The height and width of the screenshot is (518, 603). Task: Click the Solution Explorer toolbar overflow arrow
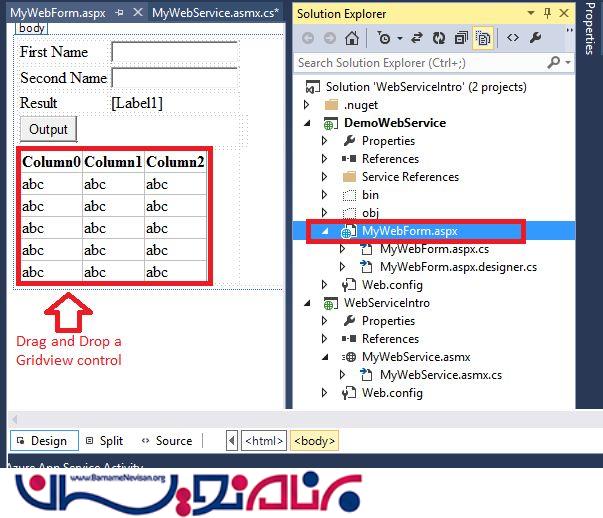(569, 30)
